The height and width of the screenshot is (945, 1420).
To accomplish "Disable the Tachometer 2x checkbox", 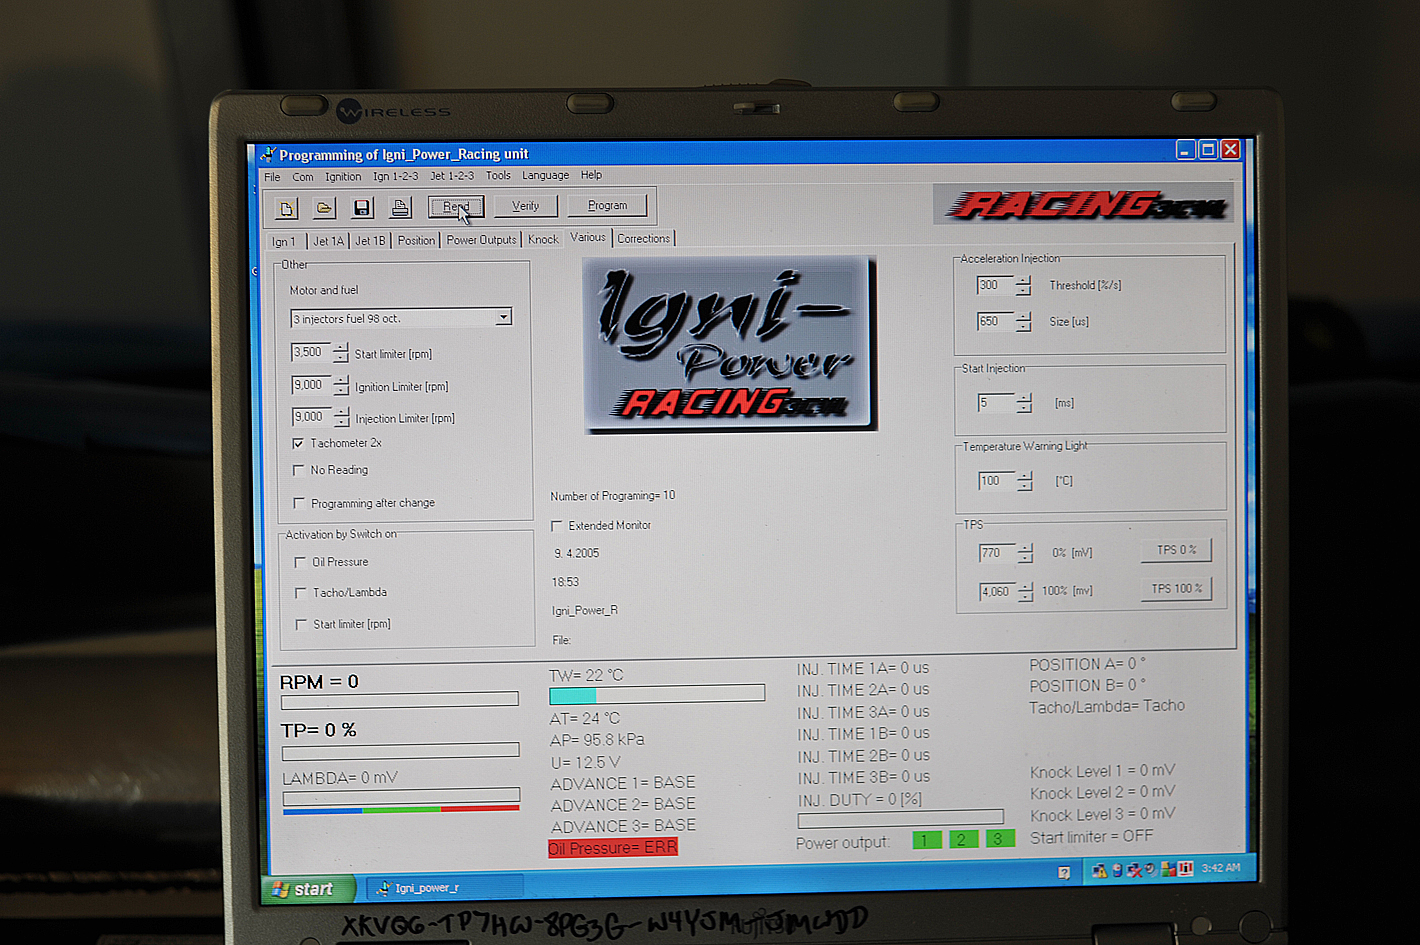I will [298, 443].
